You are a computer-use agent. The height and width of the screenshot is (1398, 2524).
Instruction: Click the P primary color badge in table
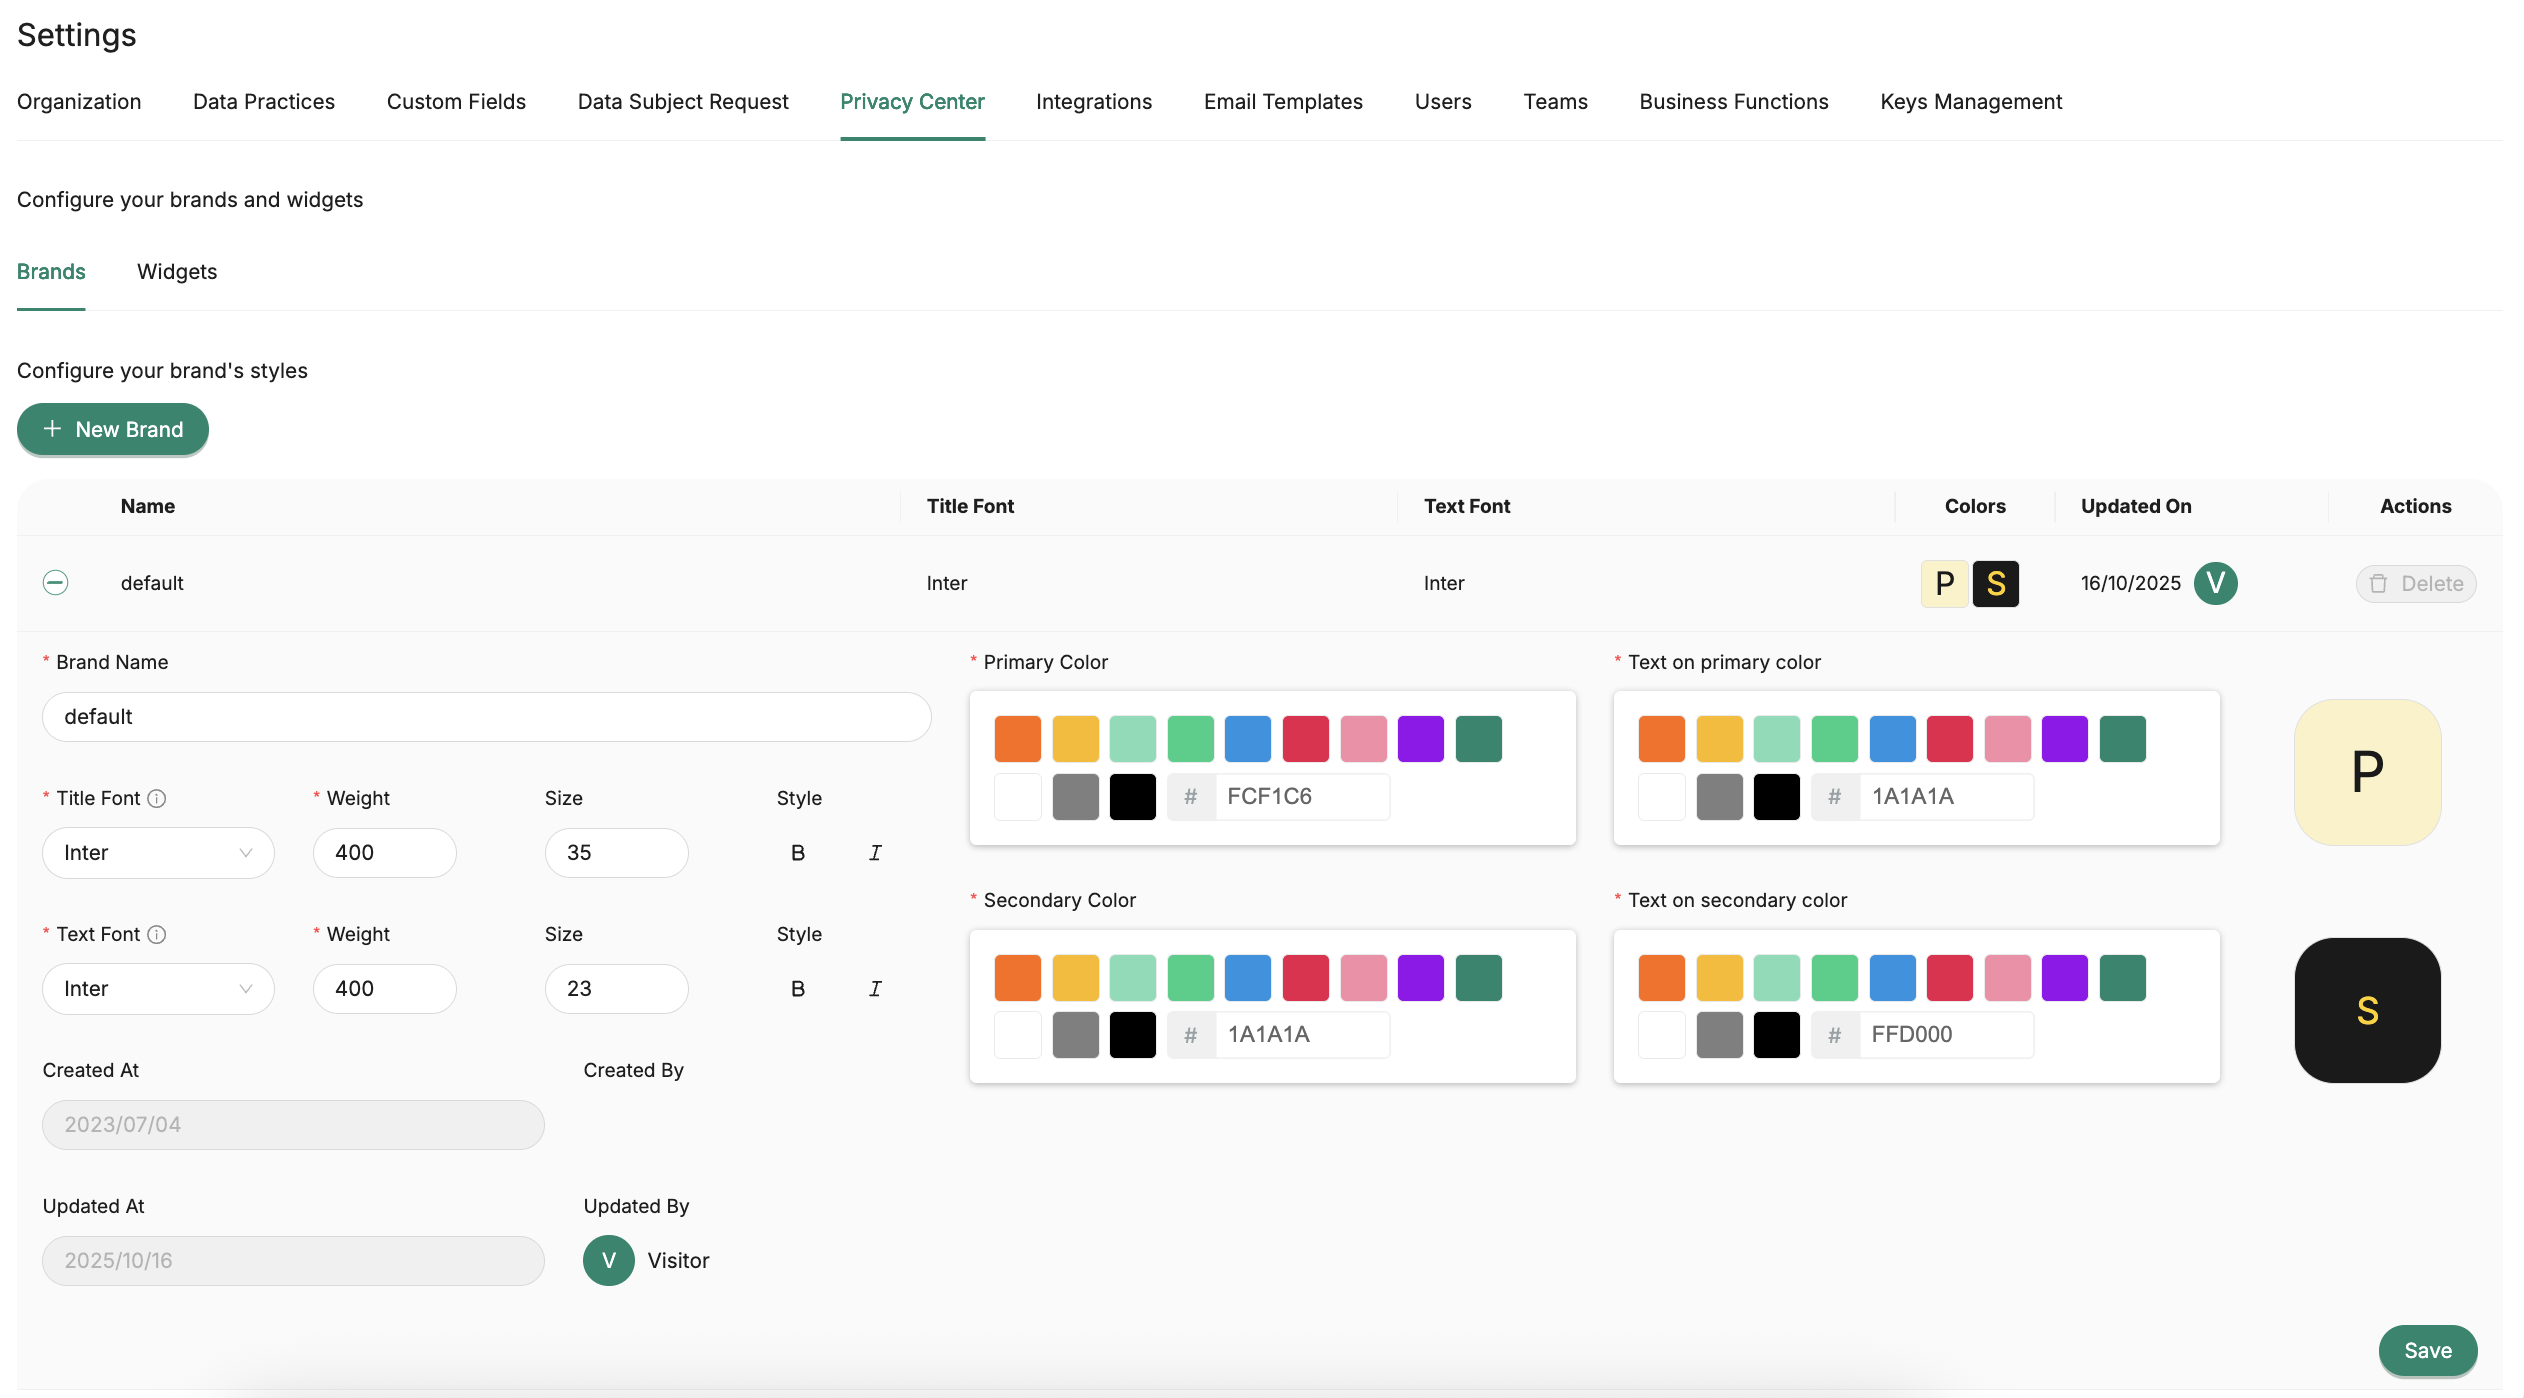(1944, 584)
